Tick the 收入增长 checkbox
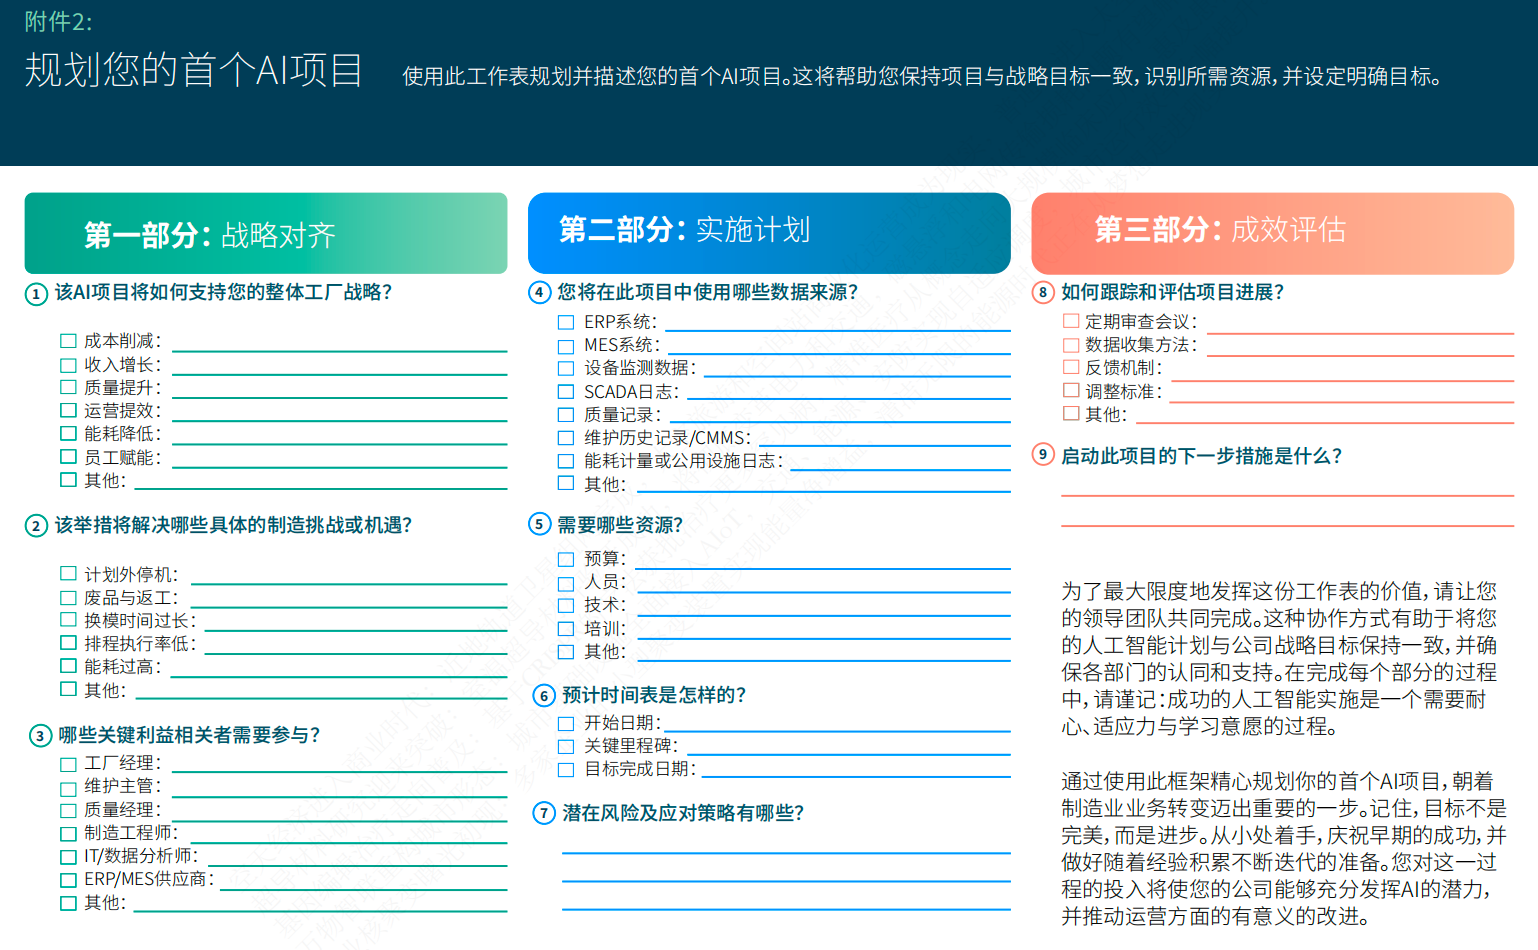The width and height of the screenshot is (1538, 950). coord(68,365)
